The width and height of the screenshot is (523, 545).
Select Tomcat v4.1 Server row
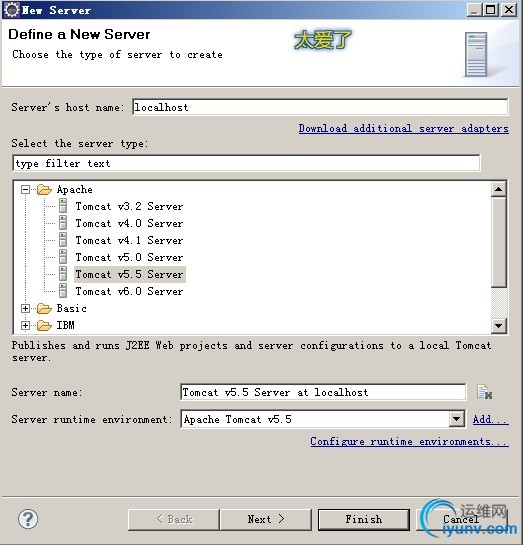coord(129,240)
